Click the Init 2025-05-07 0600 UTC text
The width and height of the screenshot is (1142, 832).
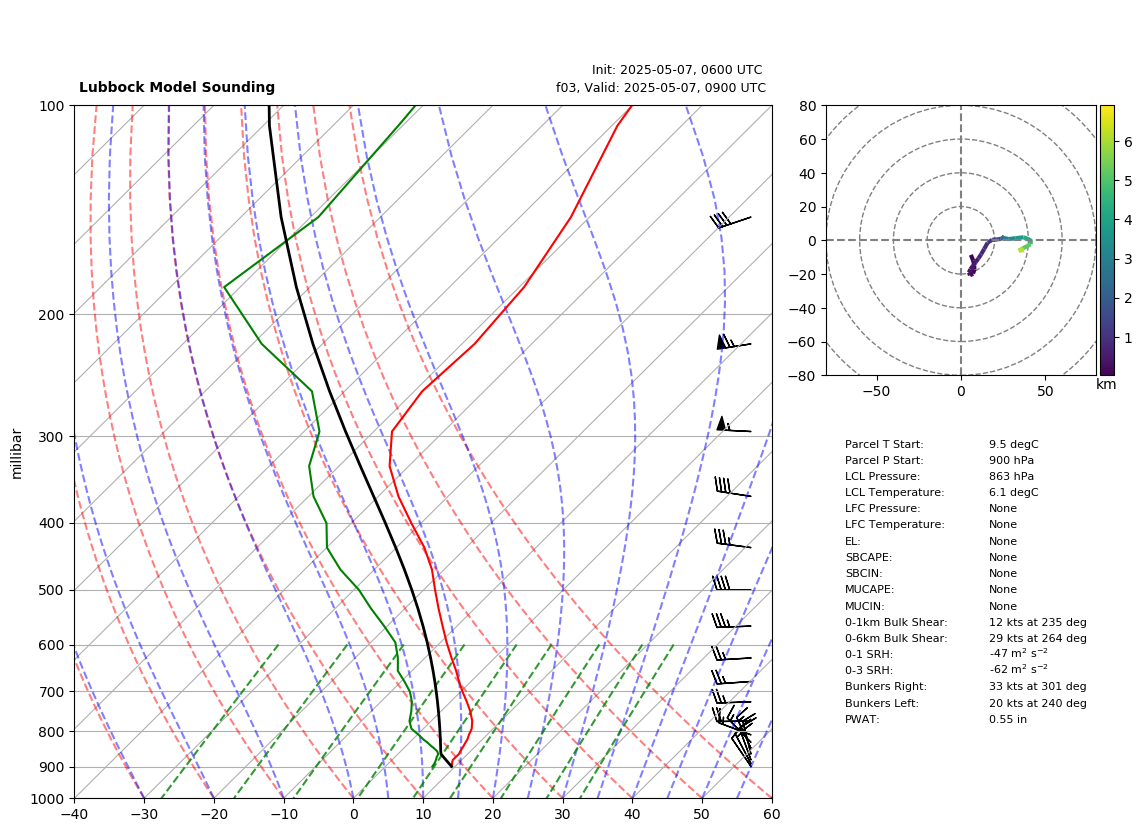[x=677, y=70]
